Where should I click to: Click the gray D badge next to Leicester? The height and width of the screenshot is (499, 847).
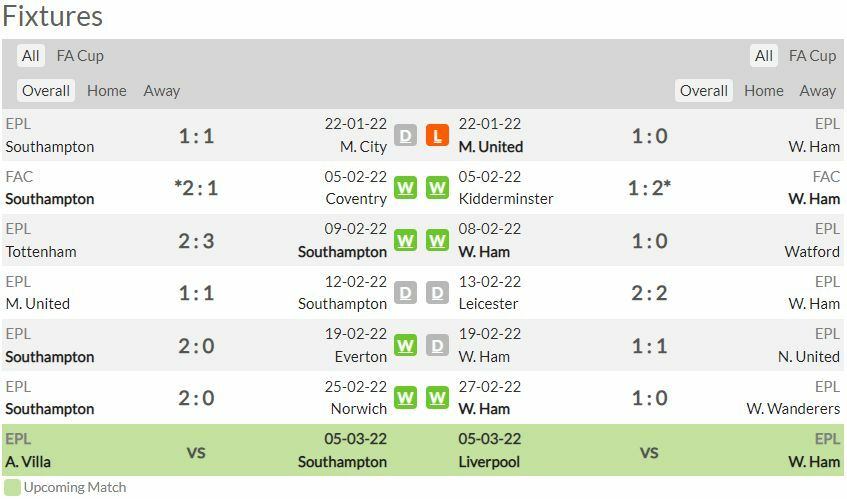[x=437, y=293]
